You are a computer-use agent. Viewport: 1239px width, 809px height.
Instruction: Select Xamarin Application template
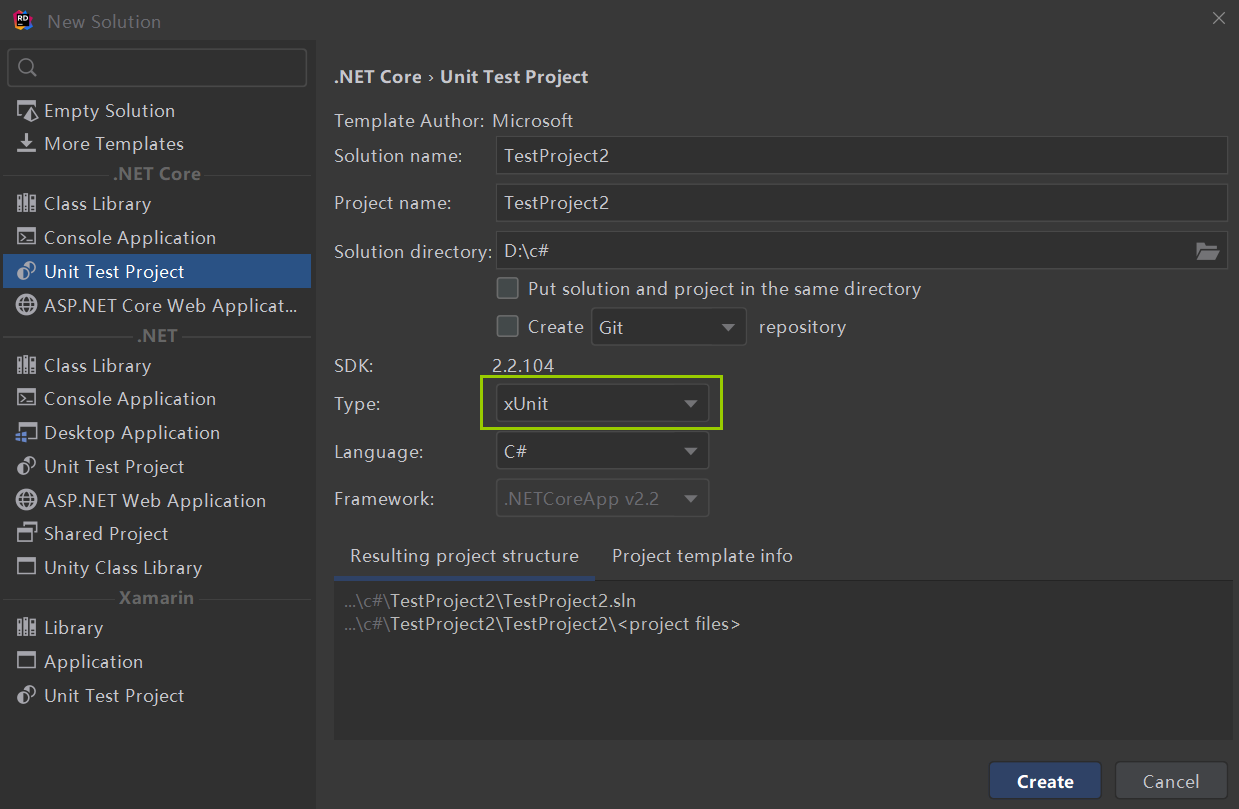157,662
